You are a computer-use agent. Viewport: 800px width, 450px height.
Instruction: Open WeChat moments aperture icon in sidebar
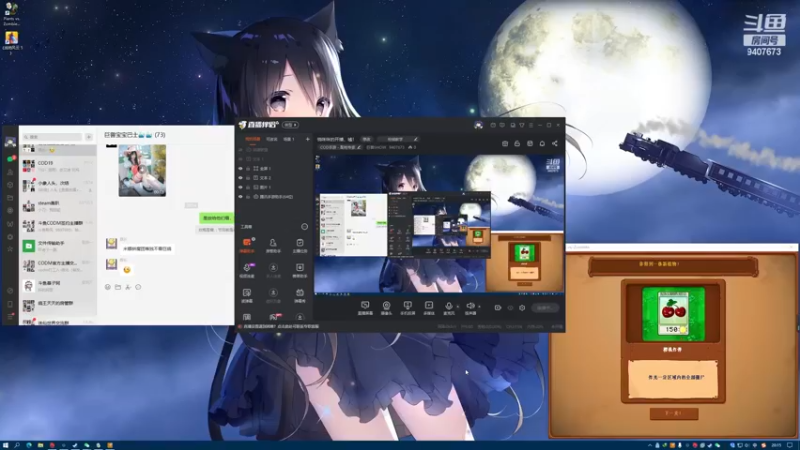click(10, 211)
